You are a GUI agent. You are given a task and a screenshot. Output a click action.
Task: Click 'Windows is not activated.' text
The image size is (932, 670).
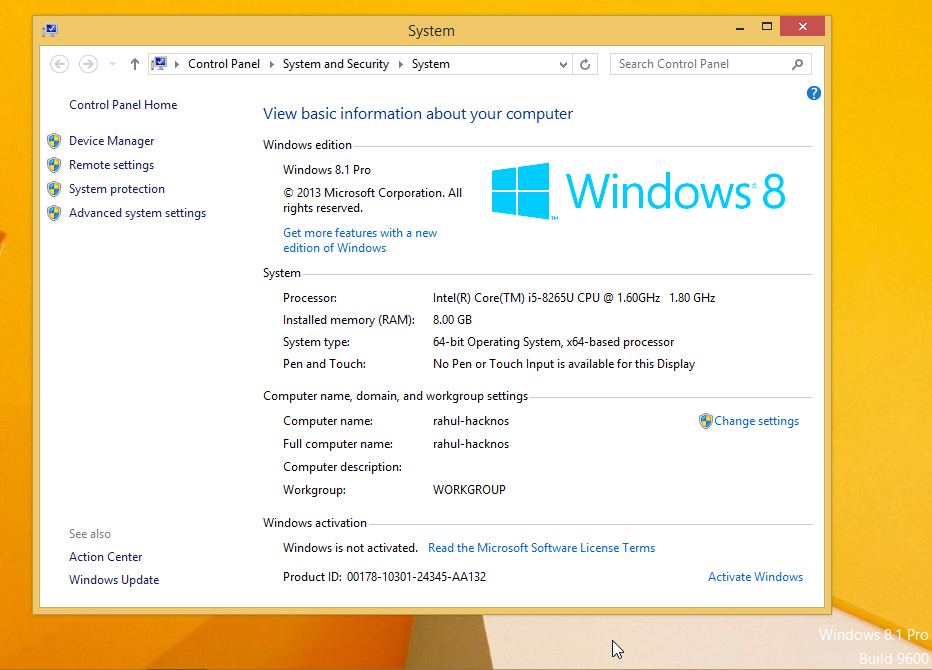coord(351,548)
